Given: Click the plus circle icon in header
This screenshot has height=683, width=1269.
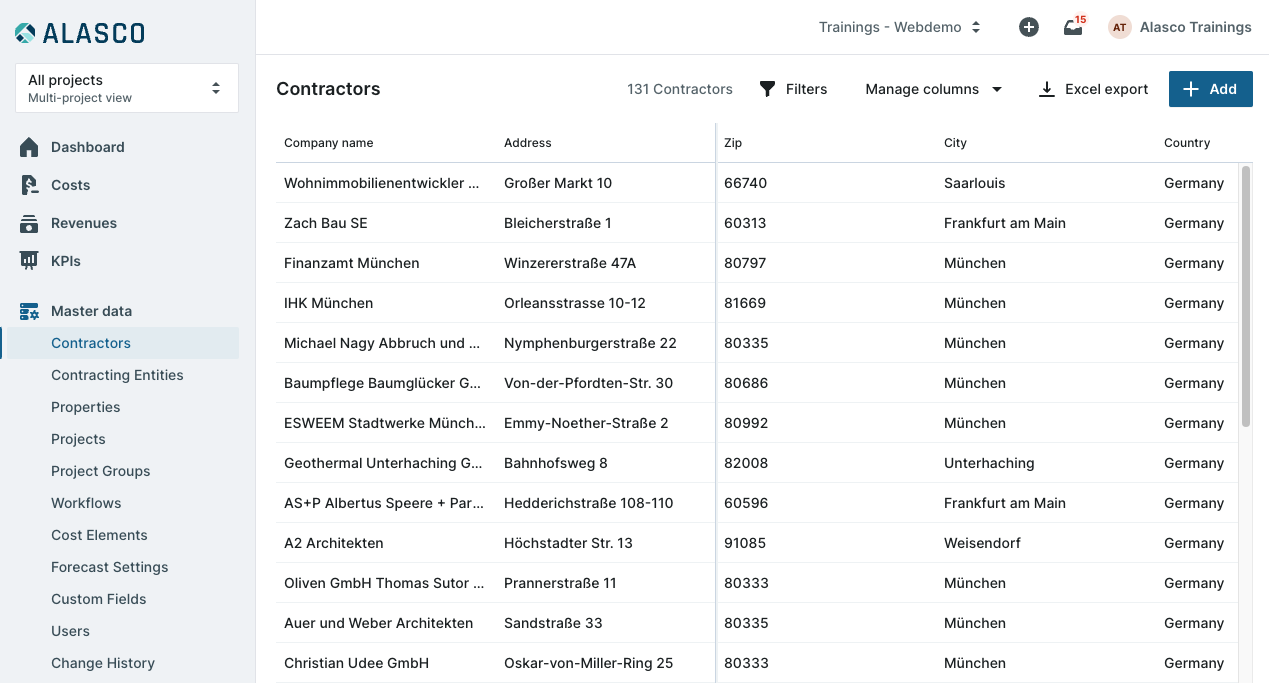Looking at the screenshot, I should click(x=1029, y=27).
